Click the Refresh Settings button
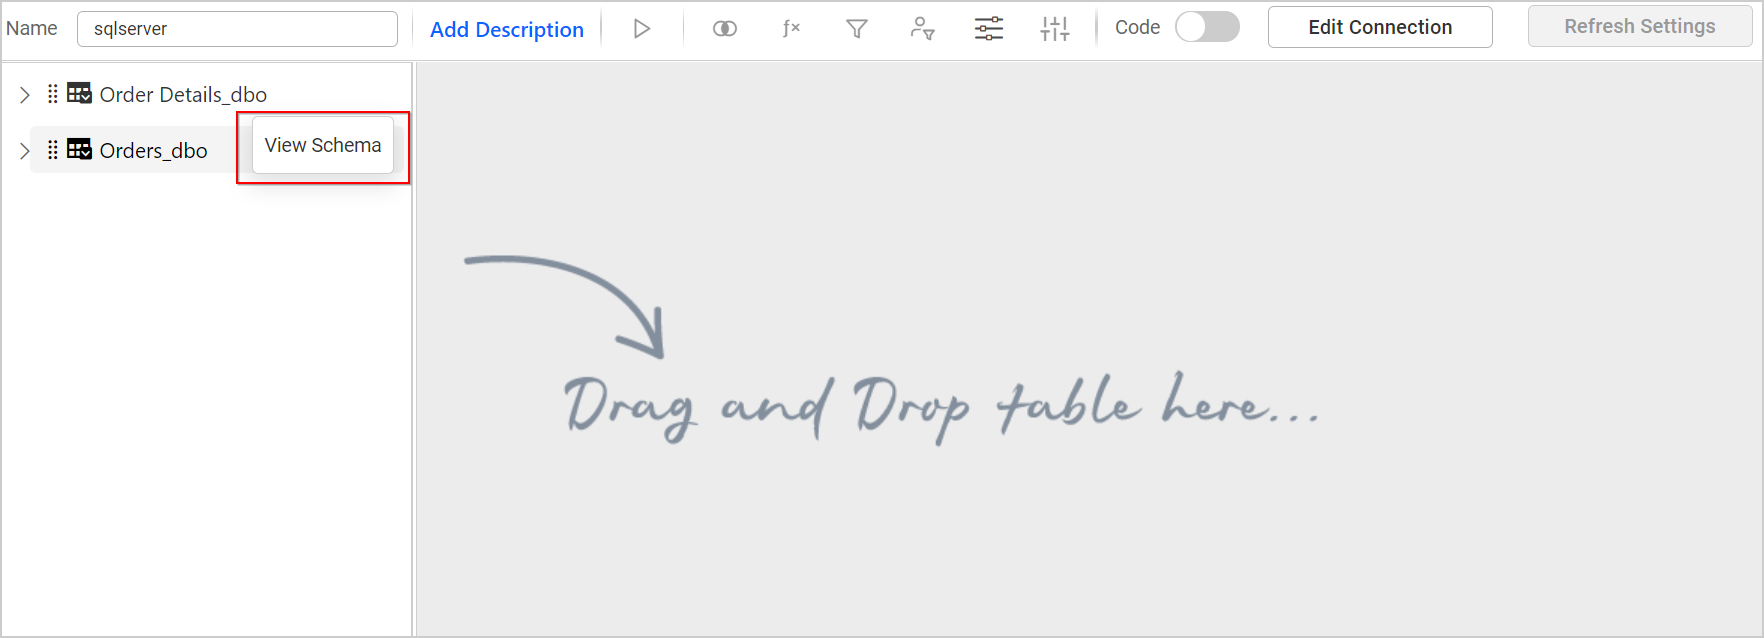This screenshot has width=1764, height=638. [1640, 27]
